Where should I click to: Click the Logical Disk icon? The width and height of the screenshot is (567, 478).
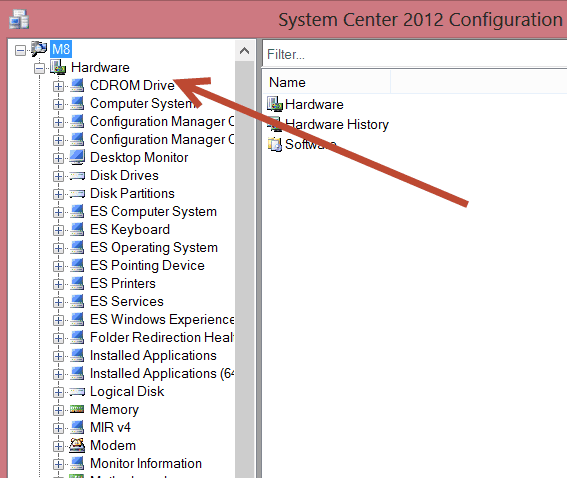(77, 392)
